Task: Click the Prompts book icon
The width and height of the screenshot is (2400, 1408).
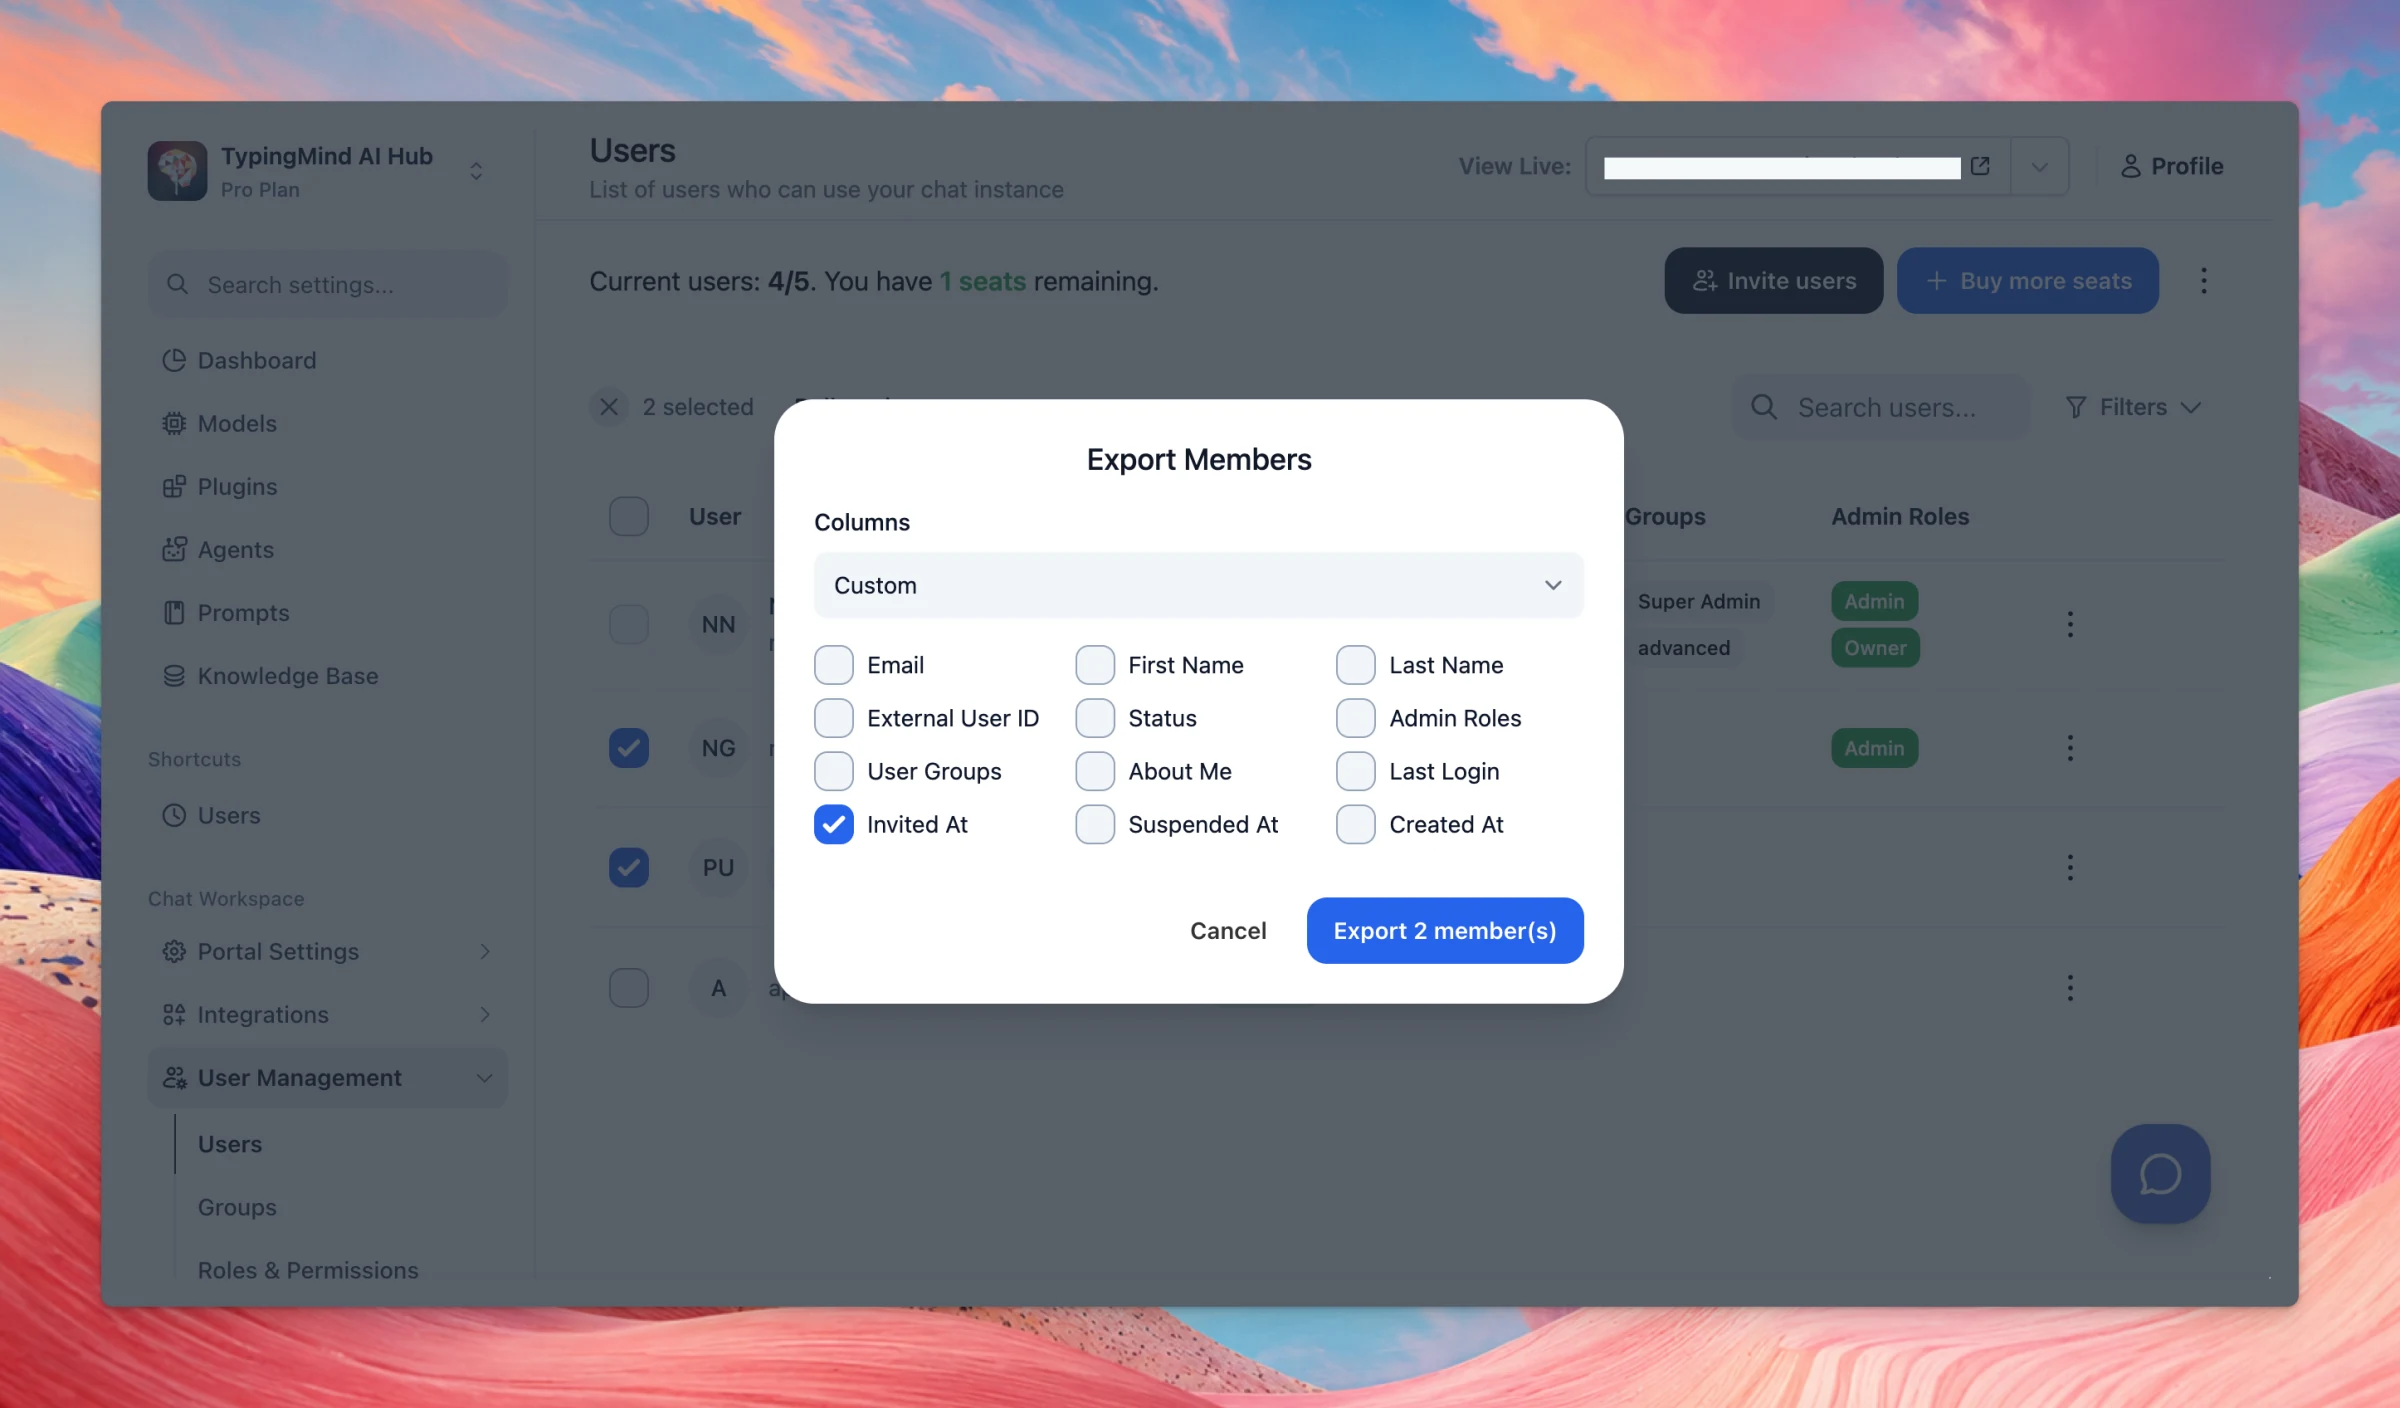Action: [174, 612]
